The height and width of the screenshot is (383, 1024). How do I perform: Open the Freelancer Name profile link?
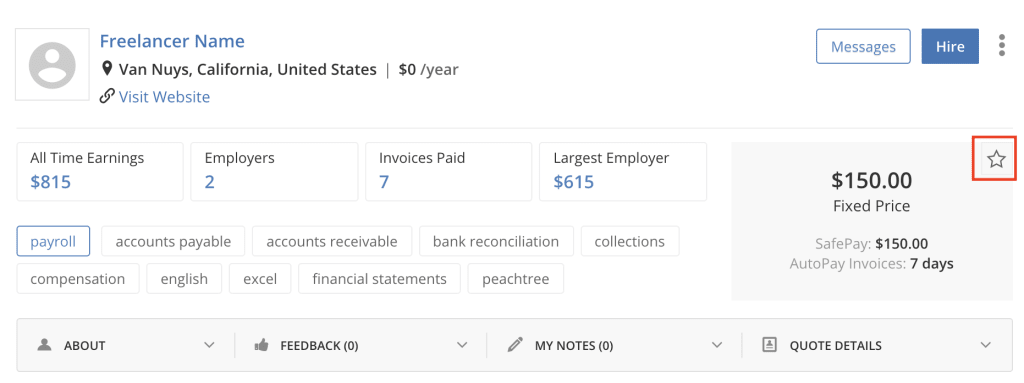[x=172, y=41]
